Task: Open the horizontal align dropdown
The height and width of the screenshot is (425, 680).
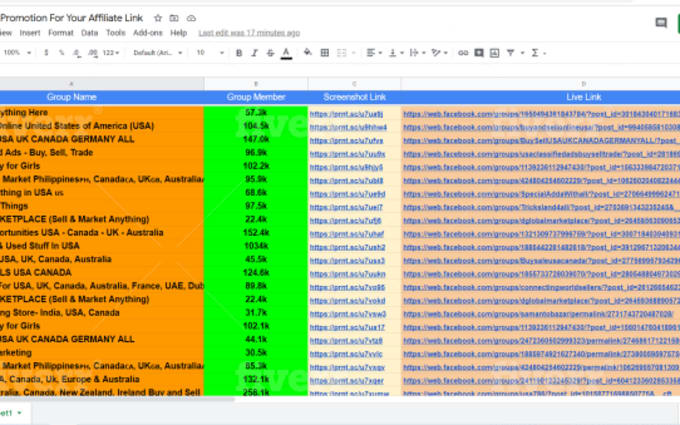Action: point(374,53)
